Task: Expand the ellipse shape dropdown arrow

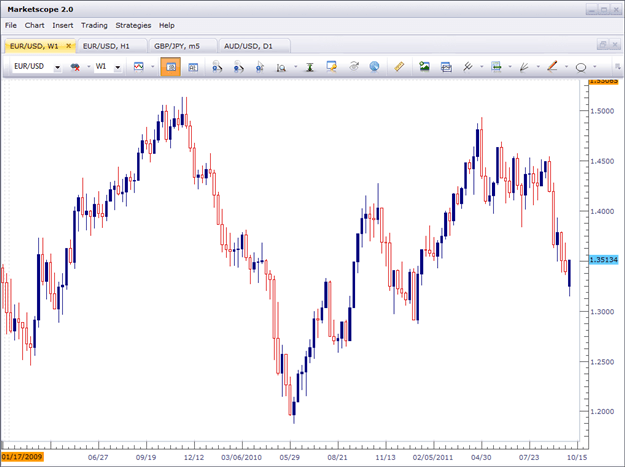Action: click(595, 67)
